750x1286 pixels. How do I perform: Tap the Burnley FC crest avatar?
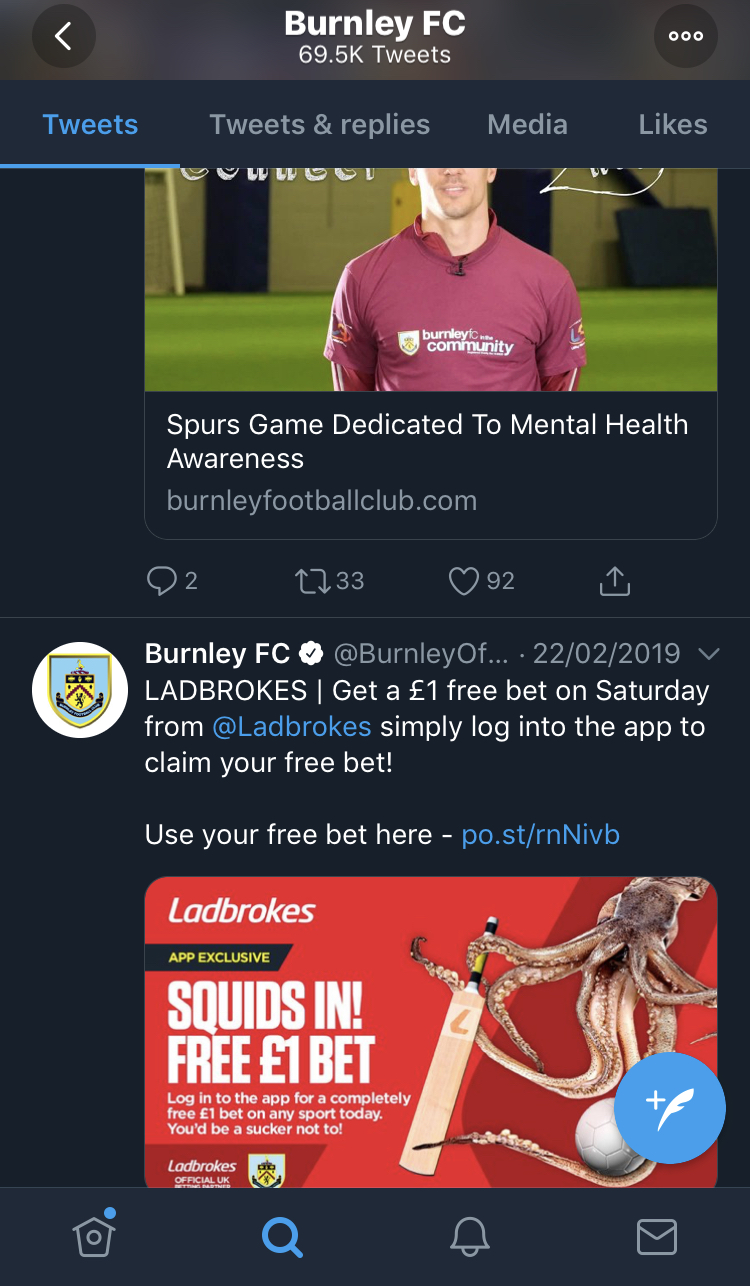80,690
